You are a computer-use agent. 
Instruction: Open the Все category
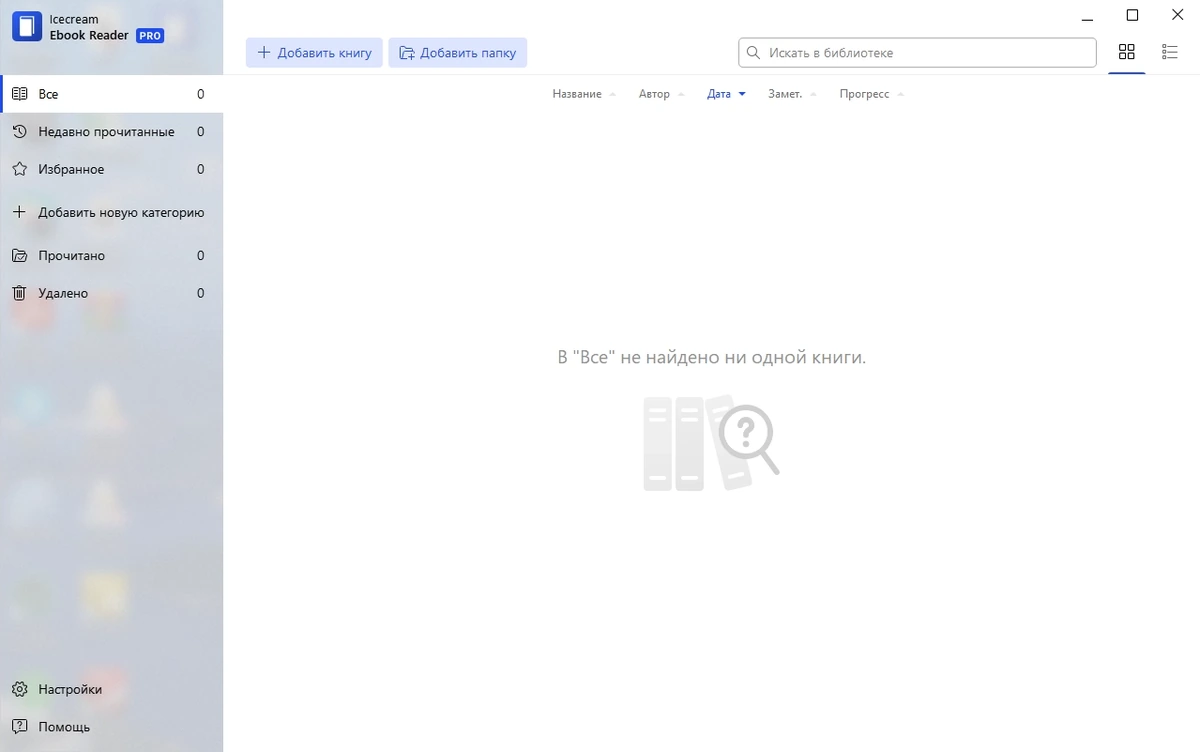pyautogui.click(x=112, y=94)
